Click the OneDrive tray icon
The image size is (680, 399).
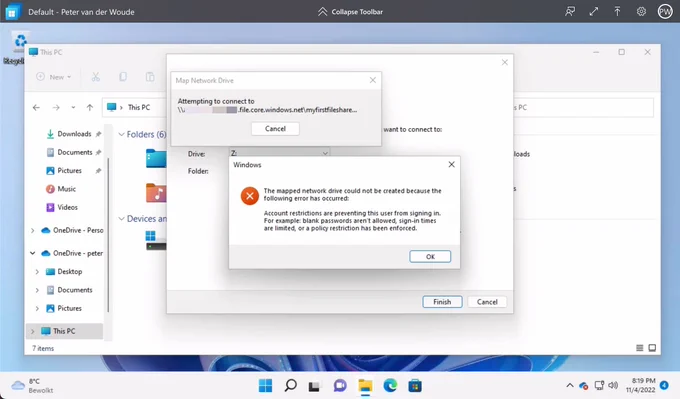[584, 385]
